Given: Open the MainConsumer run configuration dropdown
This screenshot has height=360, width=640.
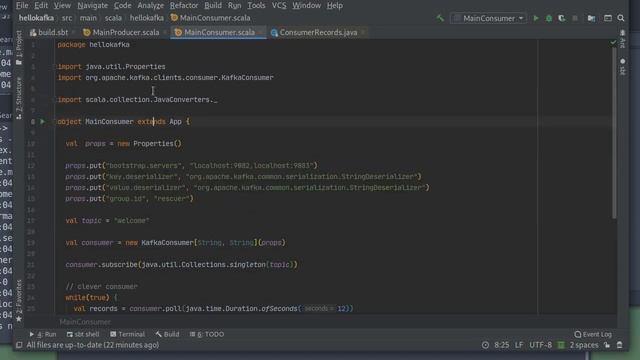Looking at the screenshot, I should [x=488, y=18].
